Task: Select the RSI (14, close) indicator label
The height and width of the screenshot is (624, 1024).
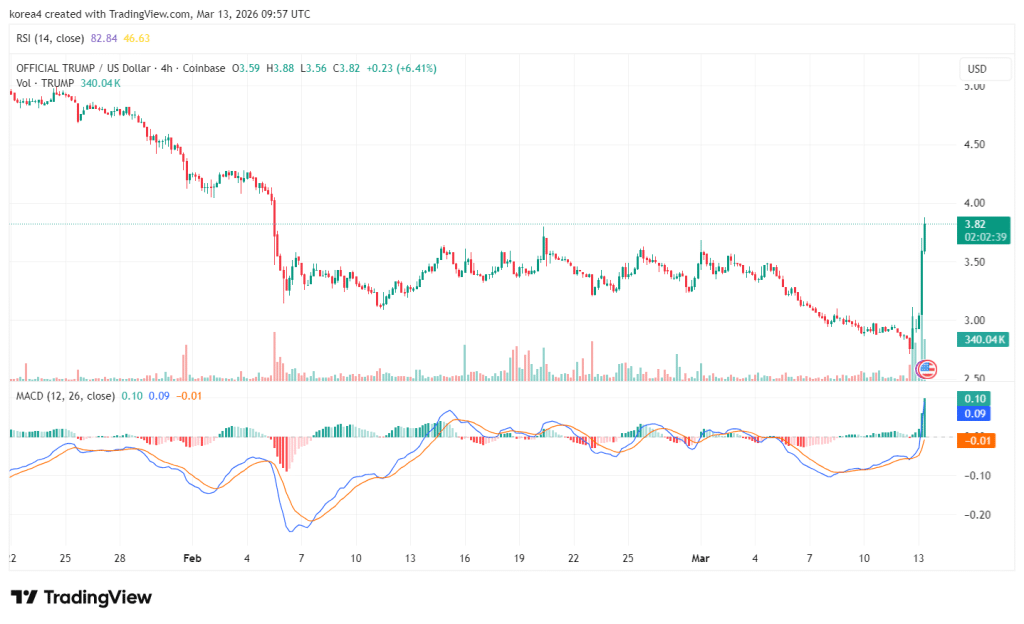Action: click(x=50, y=39)
